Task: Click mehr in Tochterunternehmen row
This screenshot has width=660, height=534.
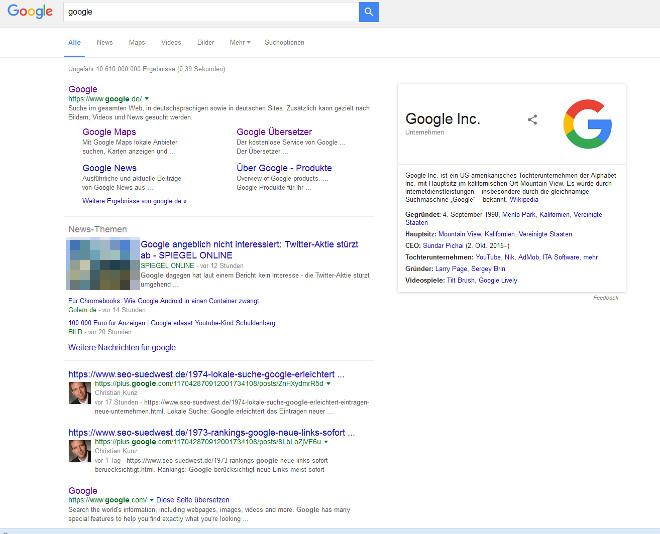Action: (x=590, y=257)
